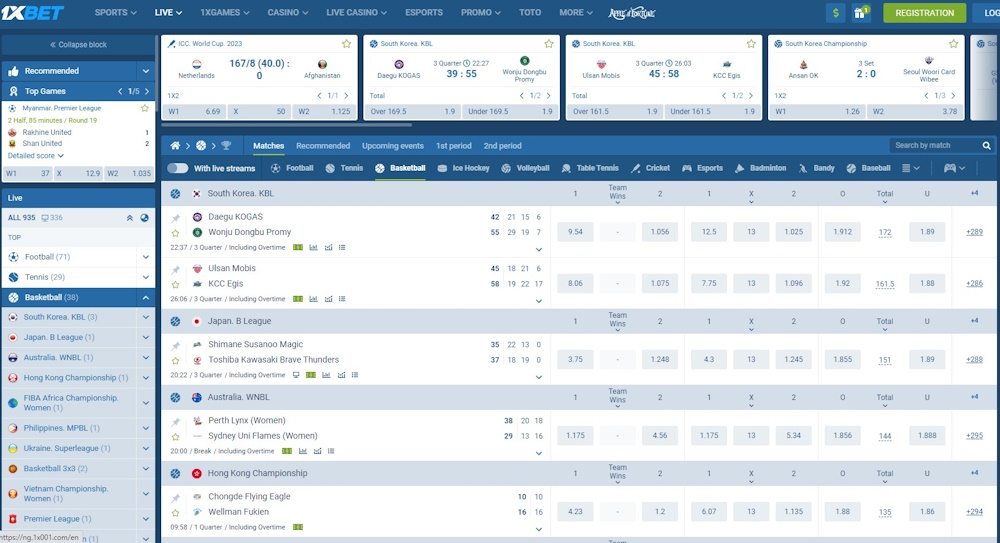Pin the Ulsan Mobis match
1000x543 pixels.
tap(175, 270)
